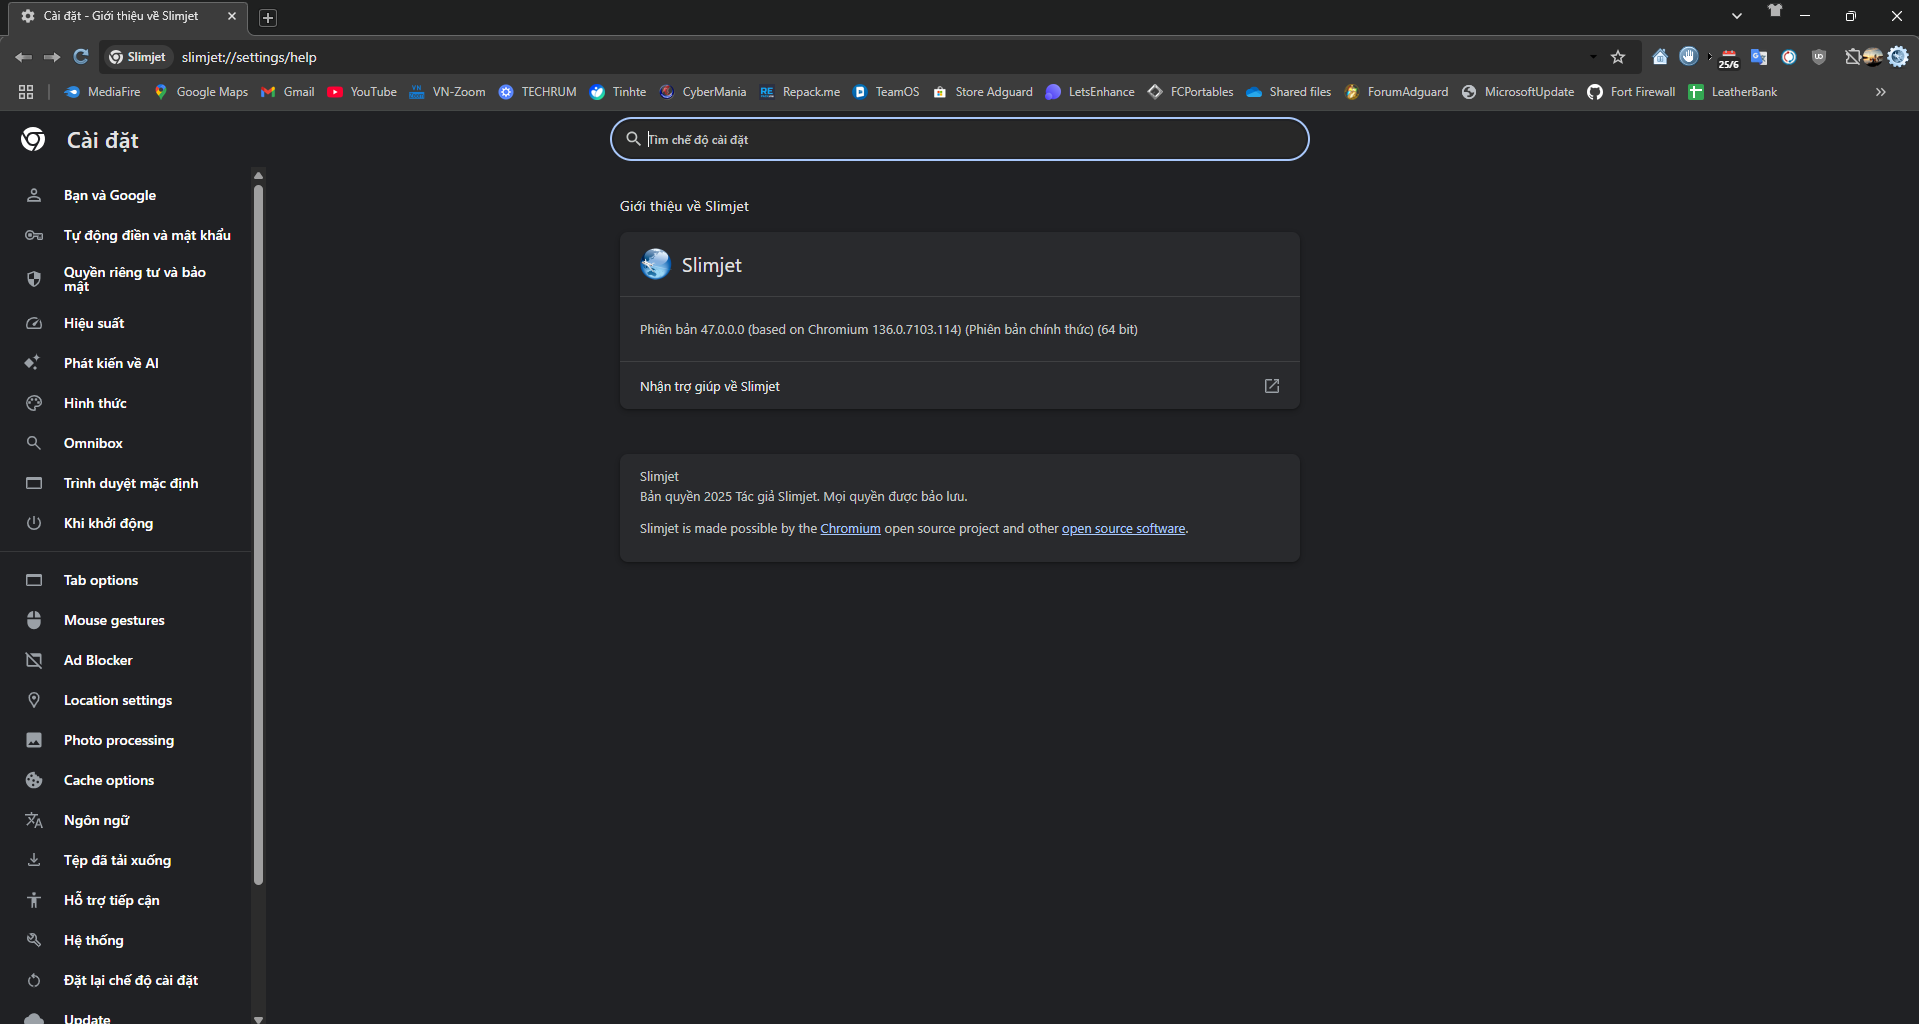Bookmark this page with the star icon

coord(1618,57)
